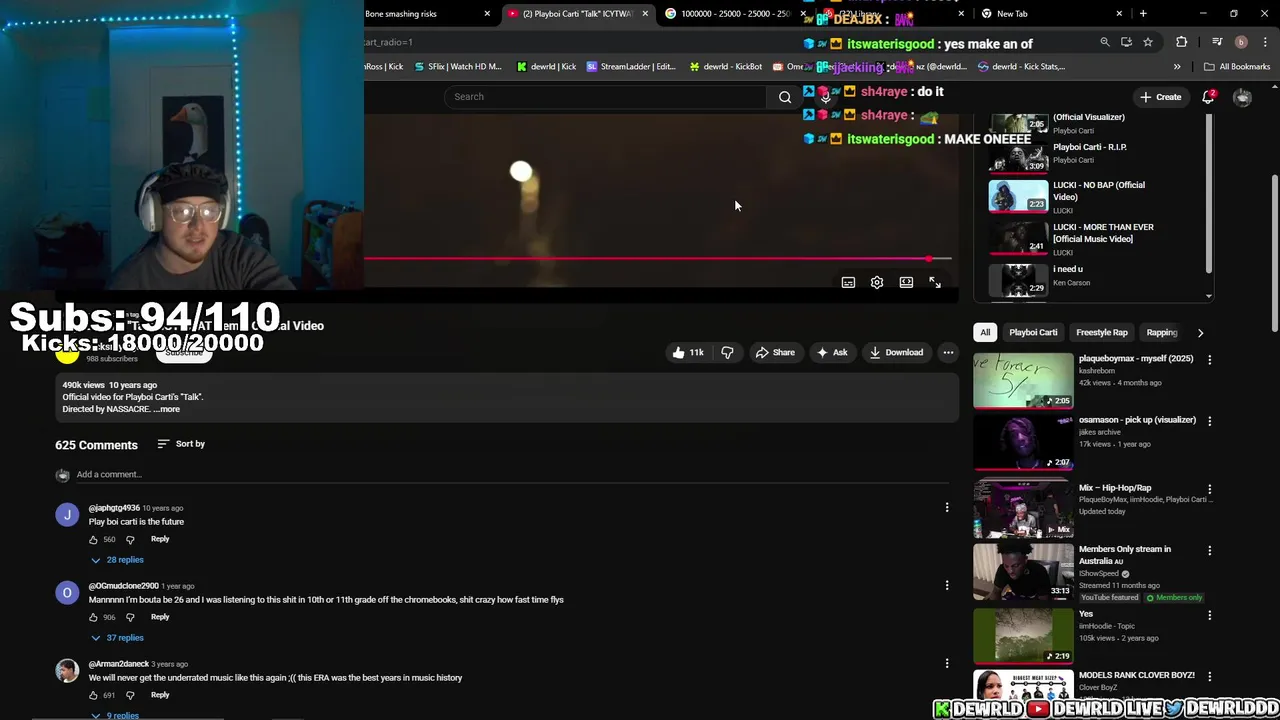The width and height of the screenshot is (1280, 720).
Task: Open SFlix Watch HD bookmark
Action: point(457,67)
